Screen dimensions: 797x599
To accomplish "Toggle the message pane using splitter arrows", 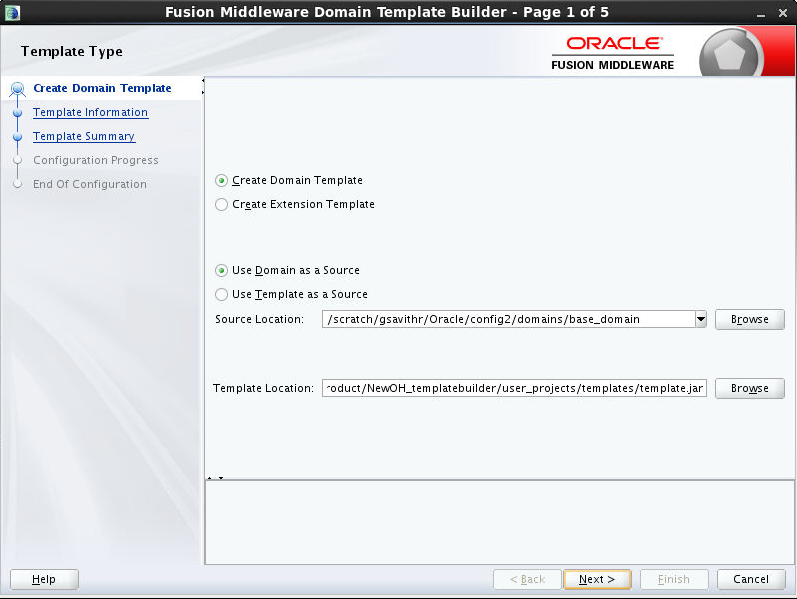I will tap(215, 478).
